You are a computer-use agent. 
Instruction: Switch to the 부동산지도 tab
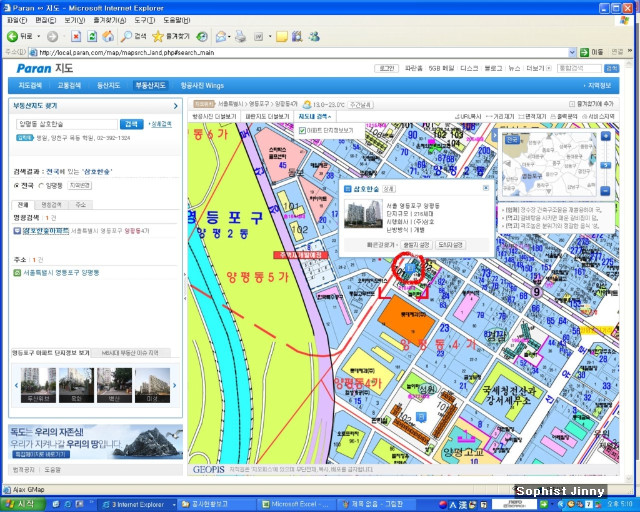point(151,85)
